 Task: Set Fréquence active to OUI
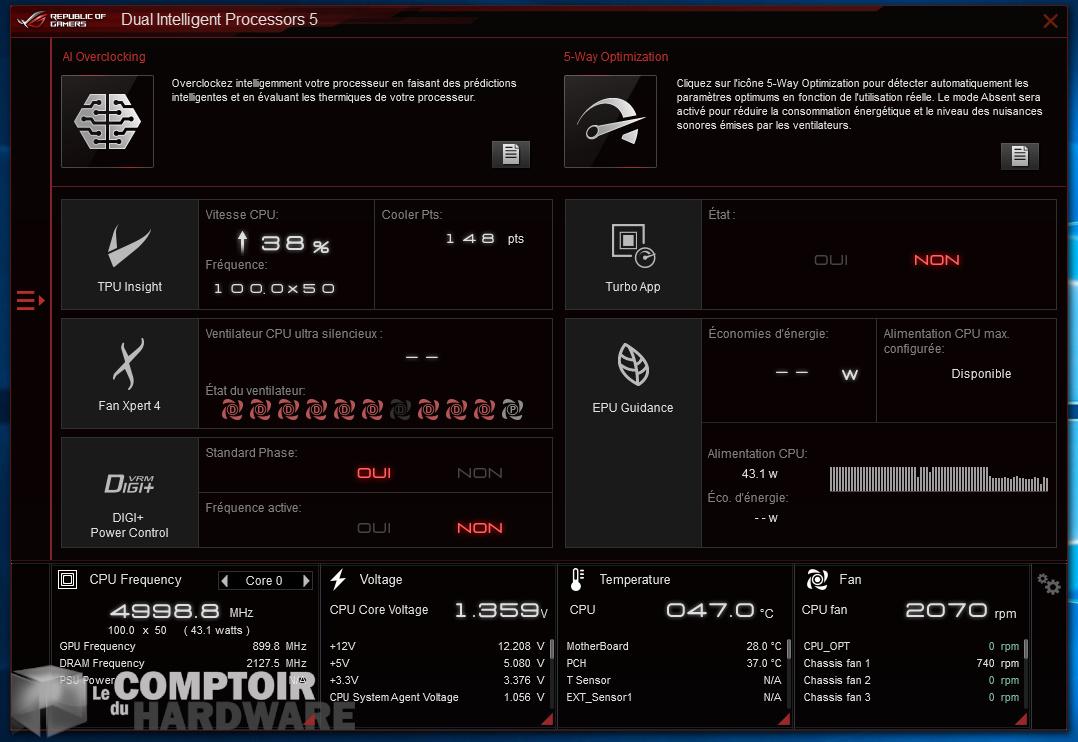coord(374,528)
